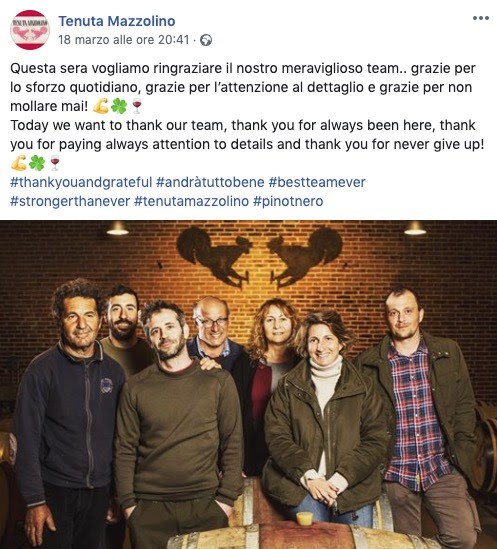
Task: Open hashtag #bestteamever
Action: click(317, 182)
